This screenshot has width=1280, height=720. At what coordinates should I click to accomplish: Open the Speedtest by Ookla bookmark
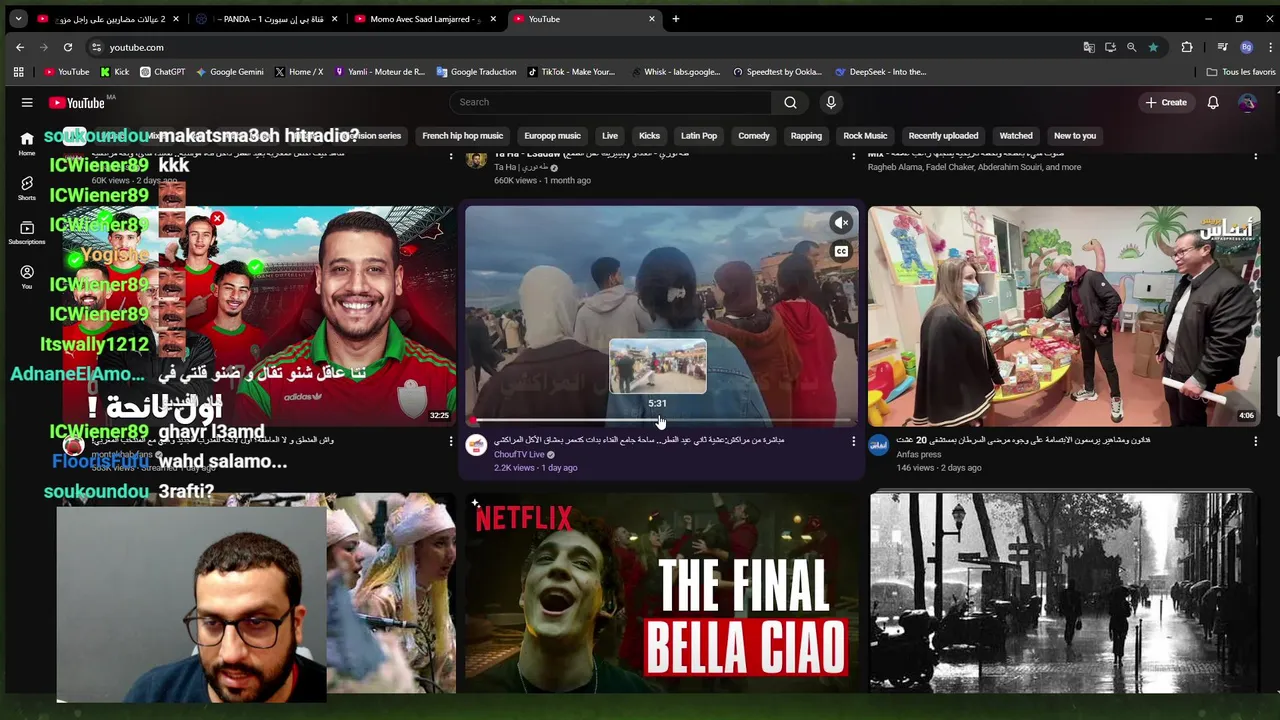point(777,72)
